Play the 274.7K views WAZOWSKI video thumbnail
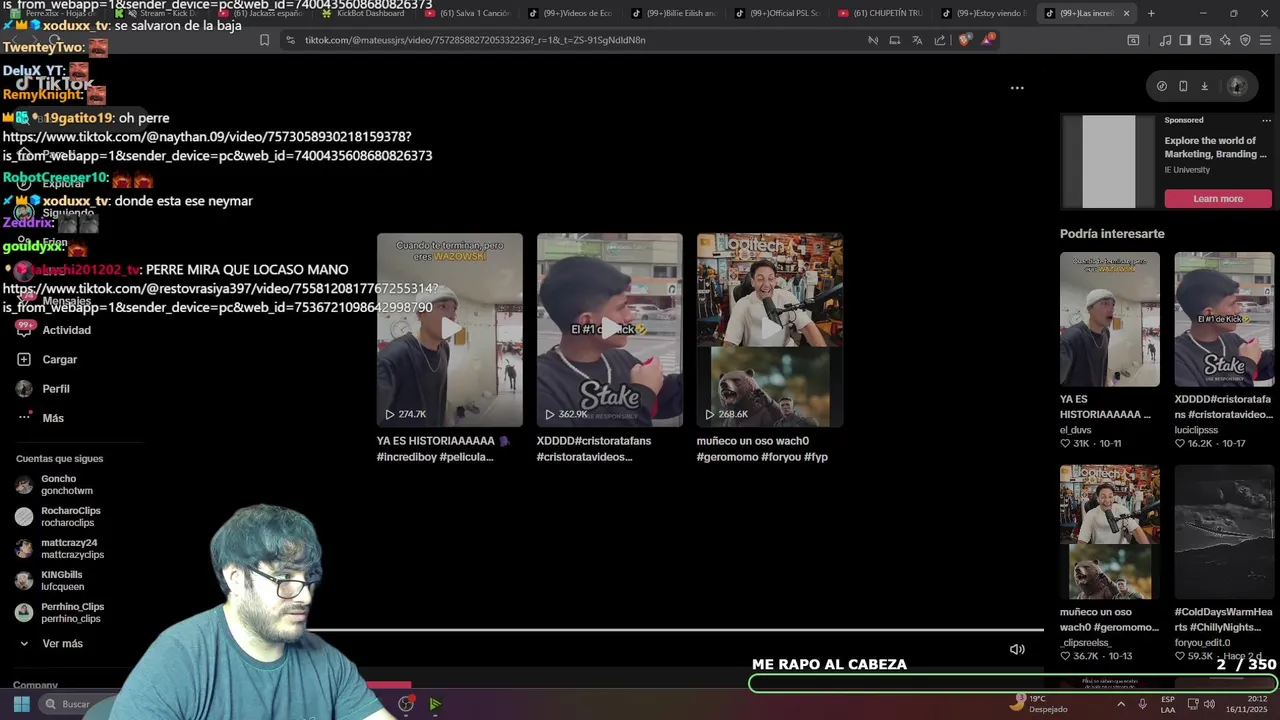This screenshot has width=1280, height=720. pos(449,330)
